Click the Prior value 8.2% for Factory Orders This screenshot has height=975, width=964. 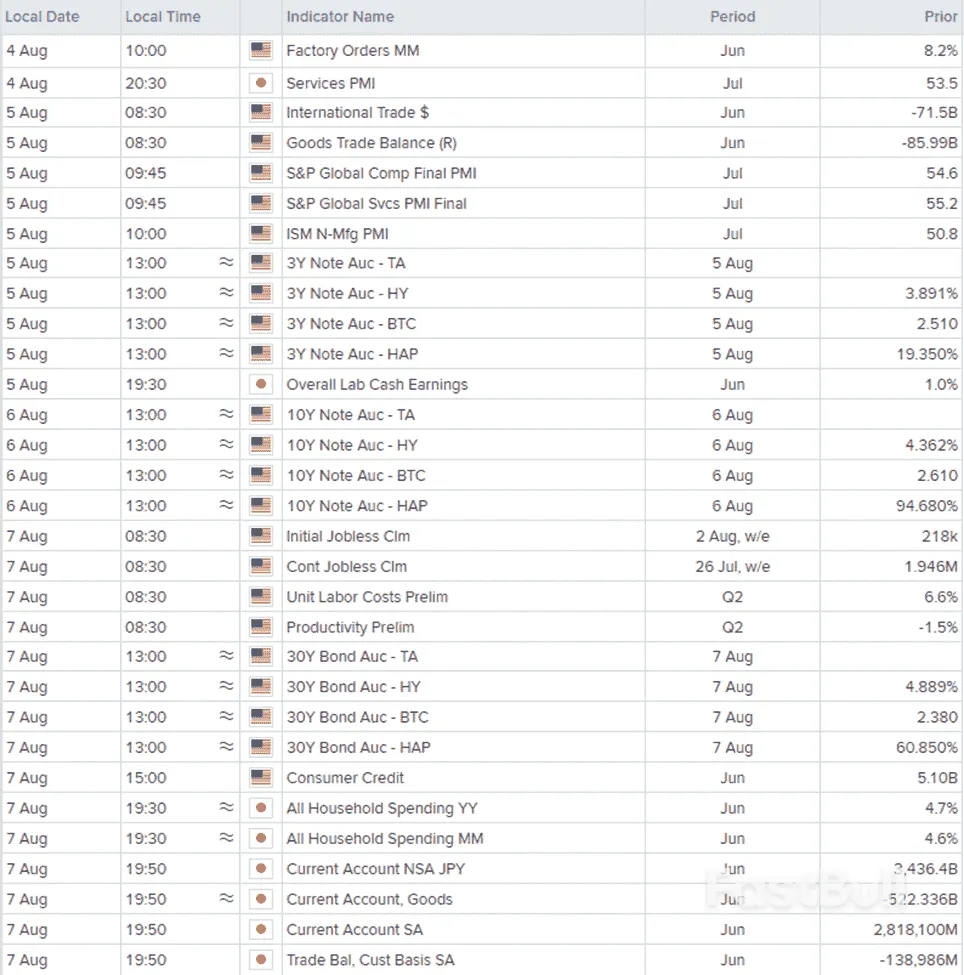(x=940, y=50)
